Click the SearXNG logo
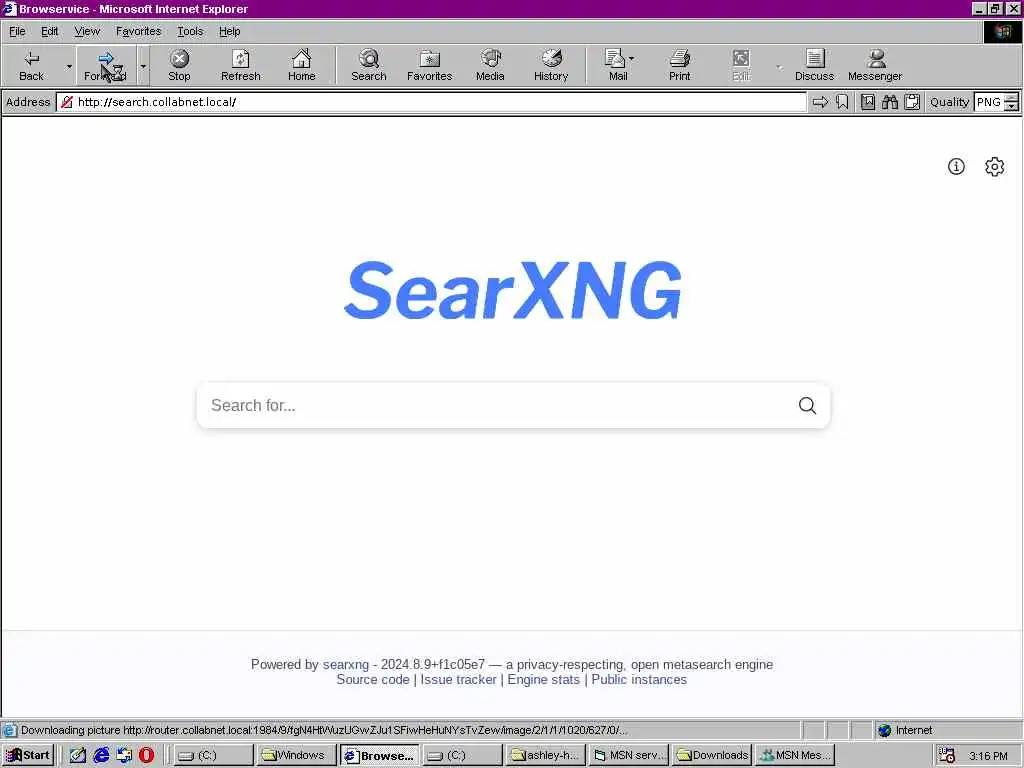This screenshot has width=1024, height=768. click(513, 290)
